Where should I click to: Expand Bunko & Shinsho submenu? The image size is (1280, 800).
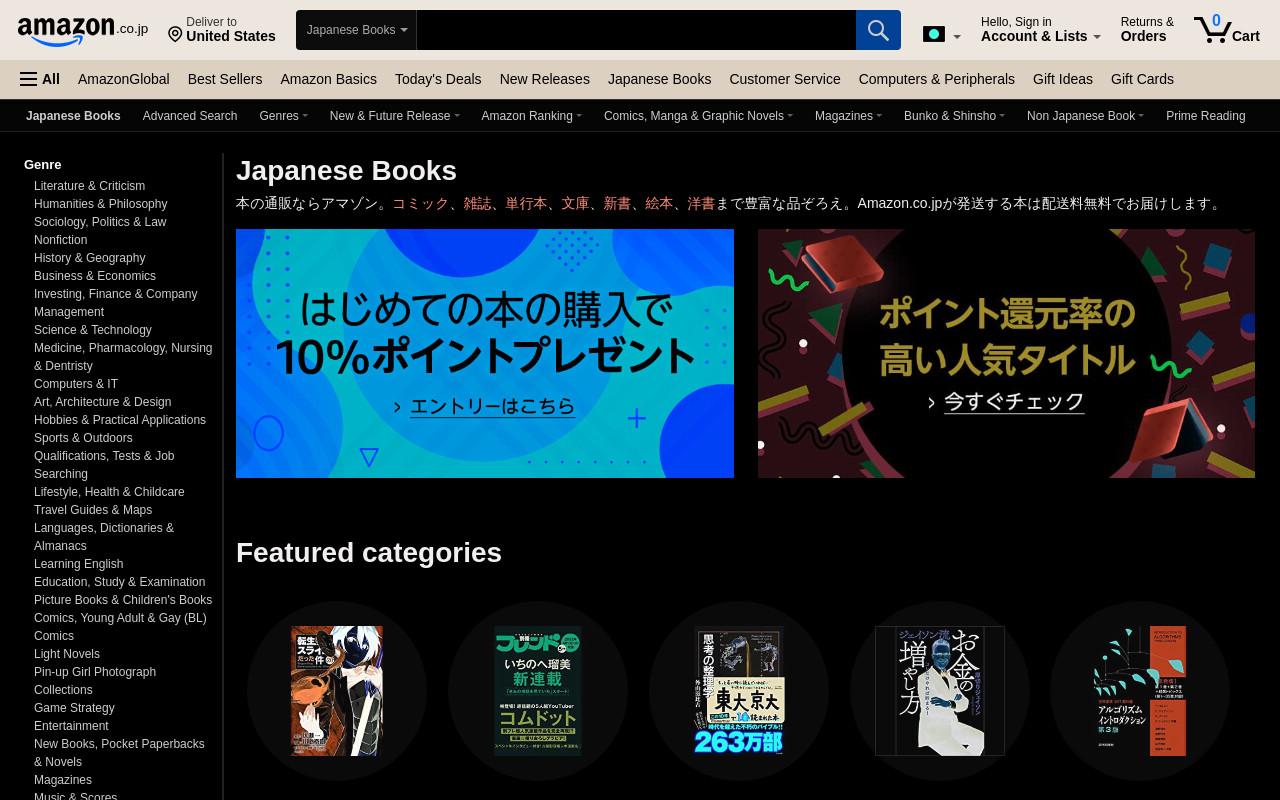pos(954,116)
